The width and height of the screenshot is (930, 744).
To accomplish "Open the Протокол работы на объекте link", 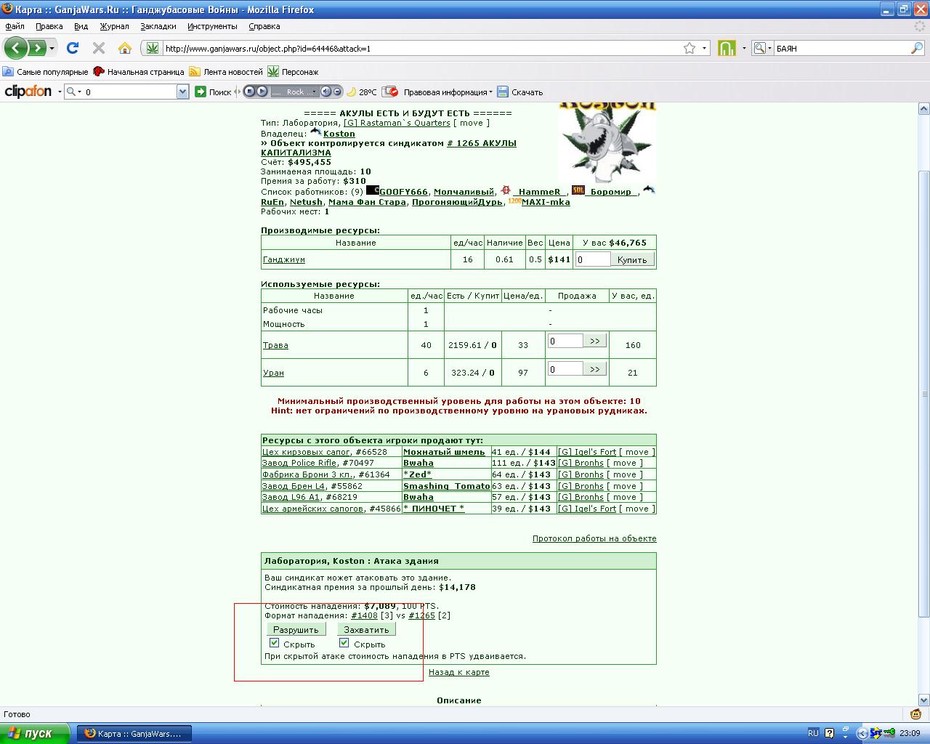I will (594, 538).
